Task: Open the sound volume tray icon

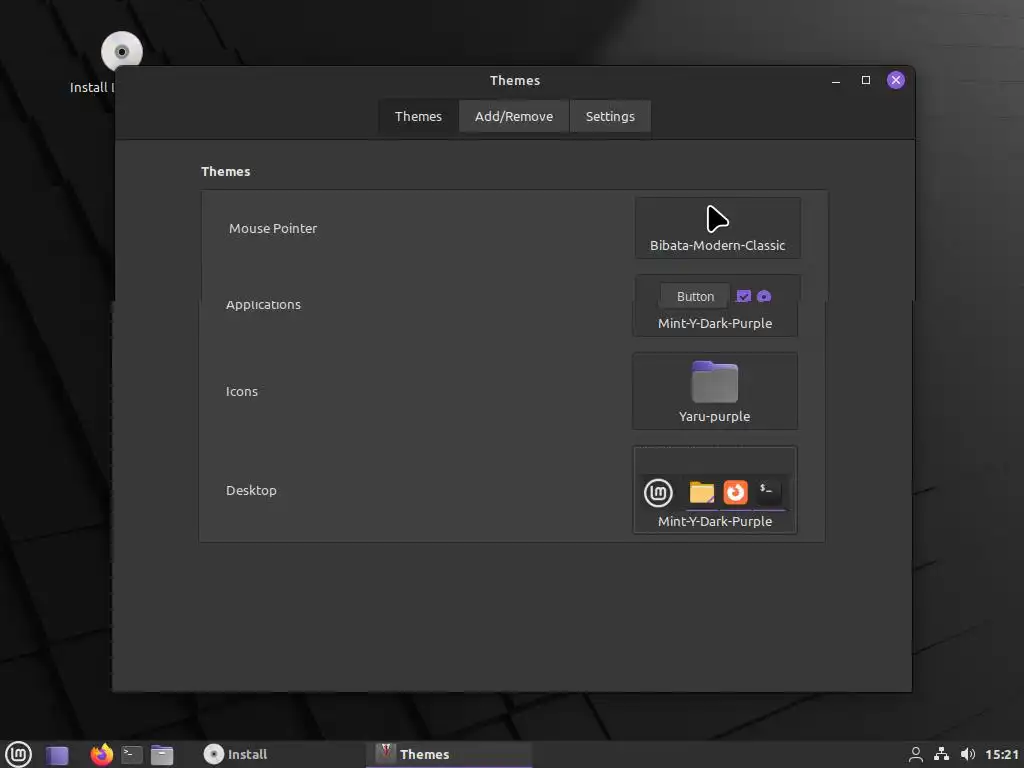Action: click(968, 754)
